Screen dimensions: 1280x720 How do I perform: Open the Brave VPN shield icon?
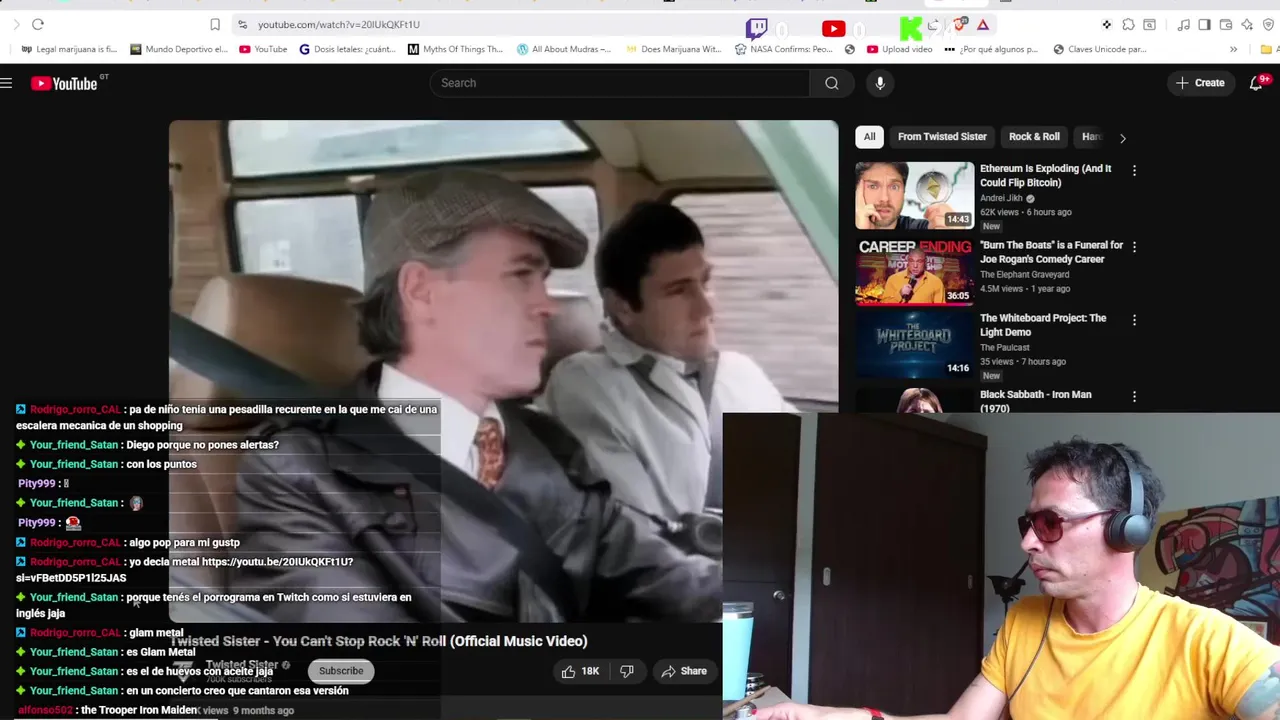[x=1267, y=25]
